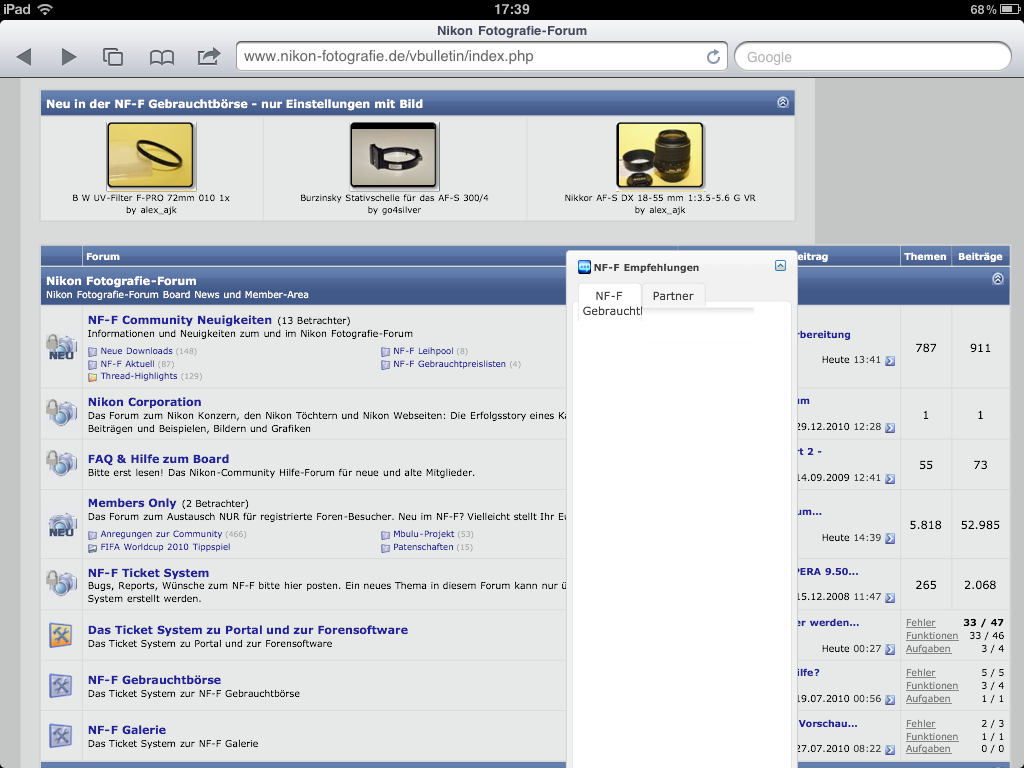Screen dimensions: 1024x768
Task: Open Safari pages/tabs overview icon
Action: tap(113, 57)
